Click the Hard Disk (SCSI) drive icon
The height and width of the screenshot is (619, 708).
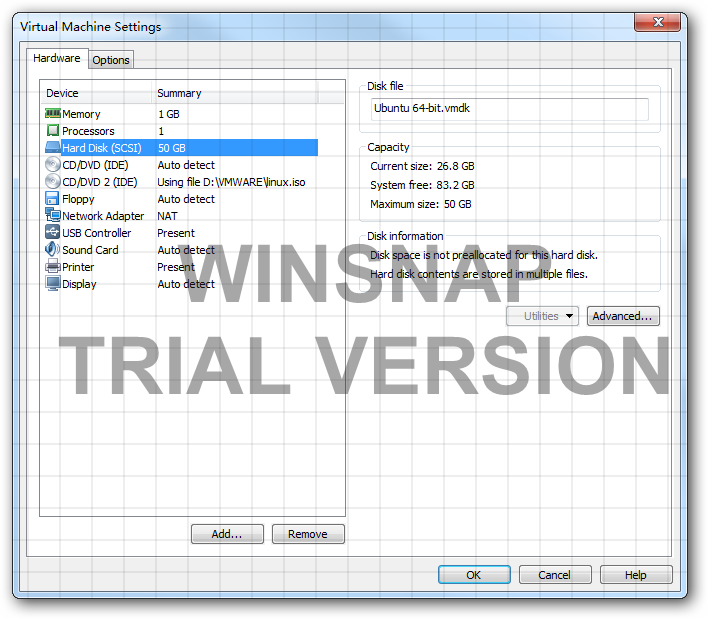53,147
